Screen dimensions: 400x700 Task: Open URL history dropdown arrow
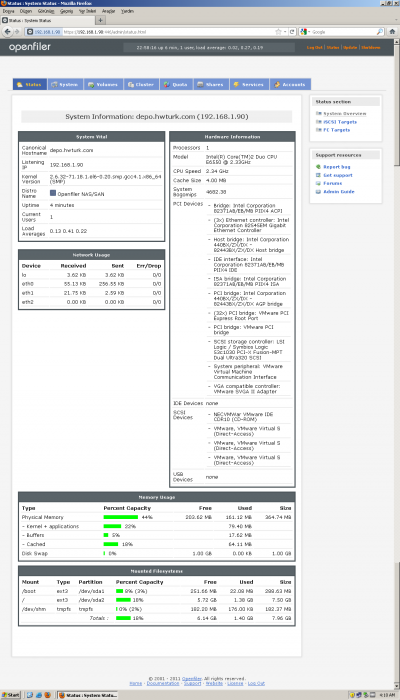click(285, 32)
